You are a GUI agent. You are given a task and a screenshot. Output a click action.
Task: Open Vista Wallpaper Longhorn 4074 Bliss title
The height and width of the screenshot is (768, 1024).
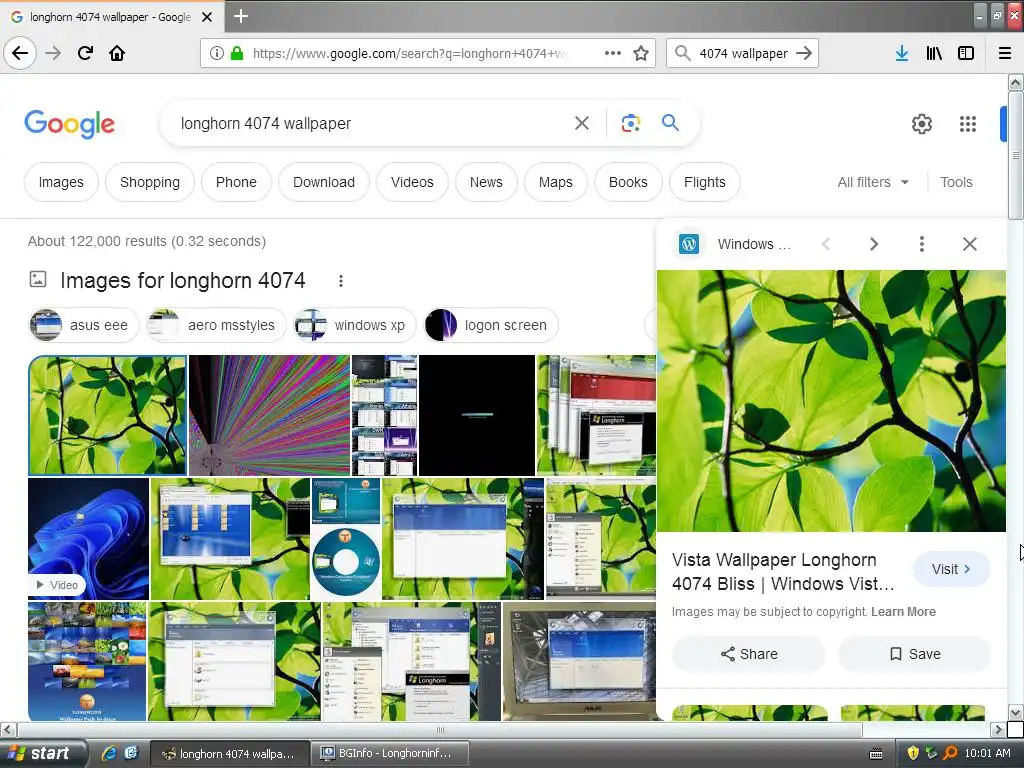[783, 572]
